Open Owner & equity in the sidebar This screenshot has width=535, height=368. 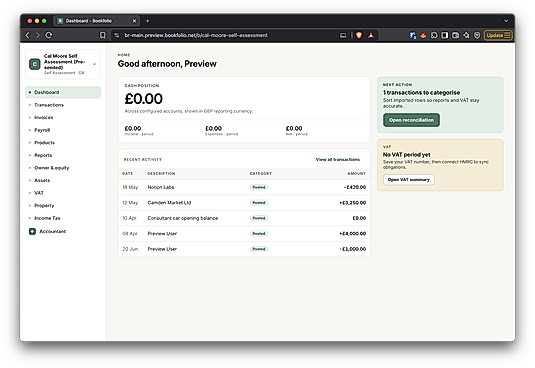pos(63,168)
